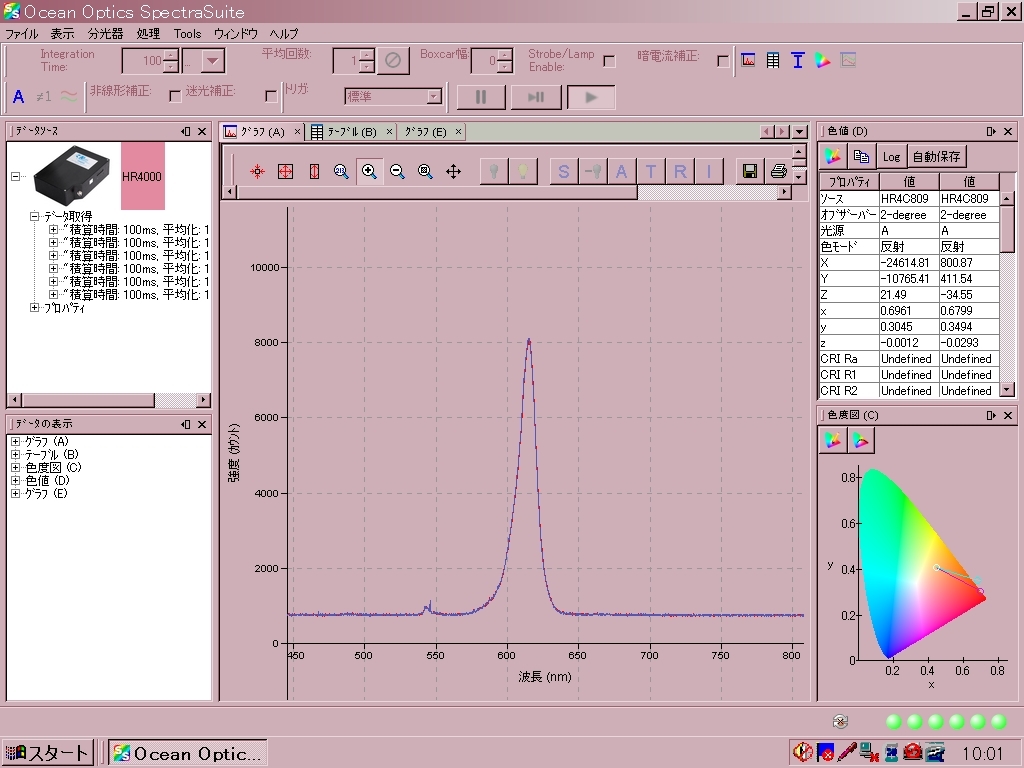This screenshot has width=1024, height=768.
Task: Click the color wheel icon in color values panel
Action: 833,156
